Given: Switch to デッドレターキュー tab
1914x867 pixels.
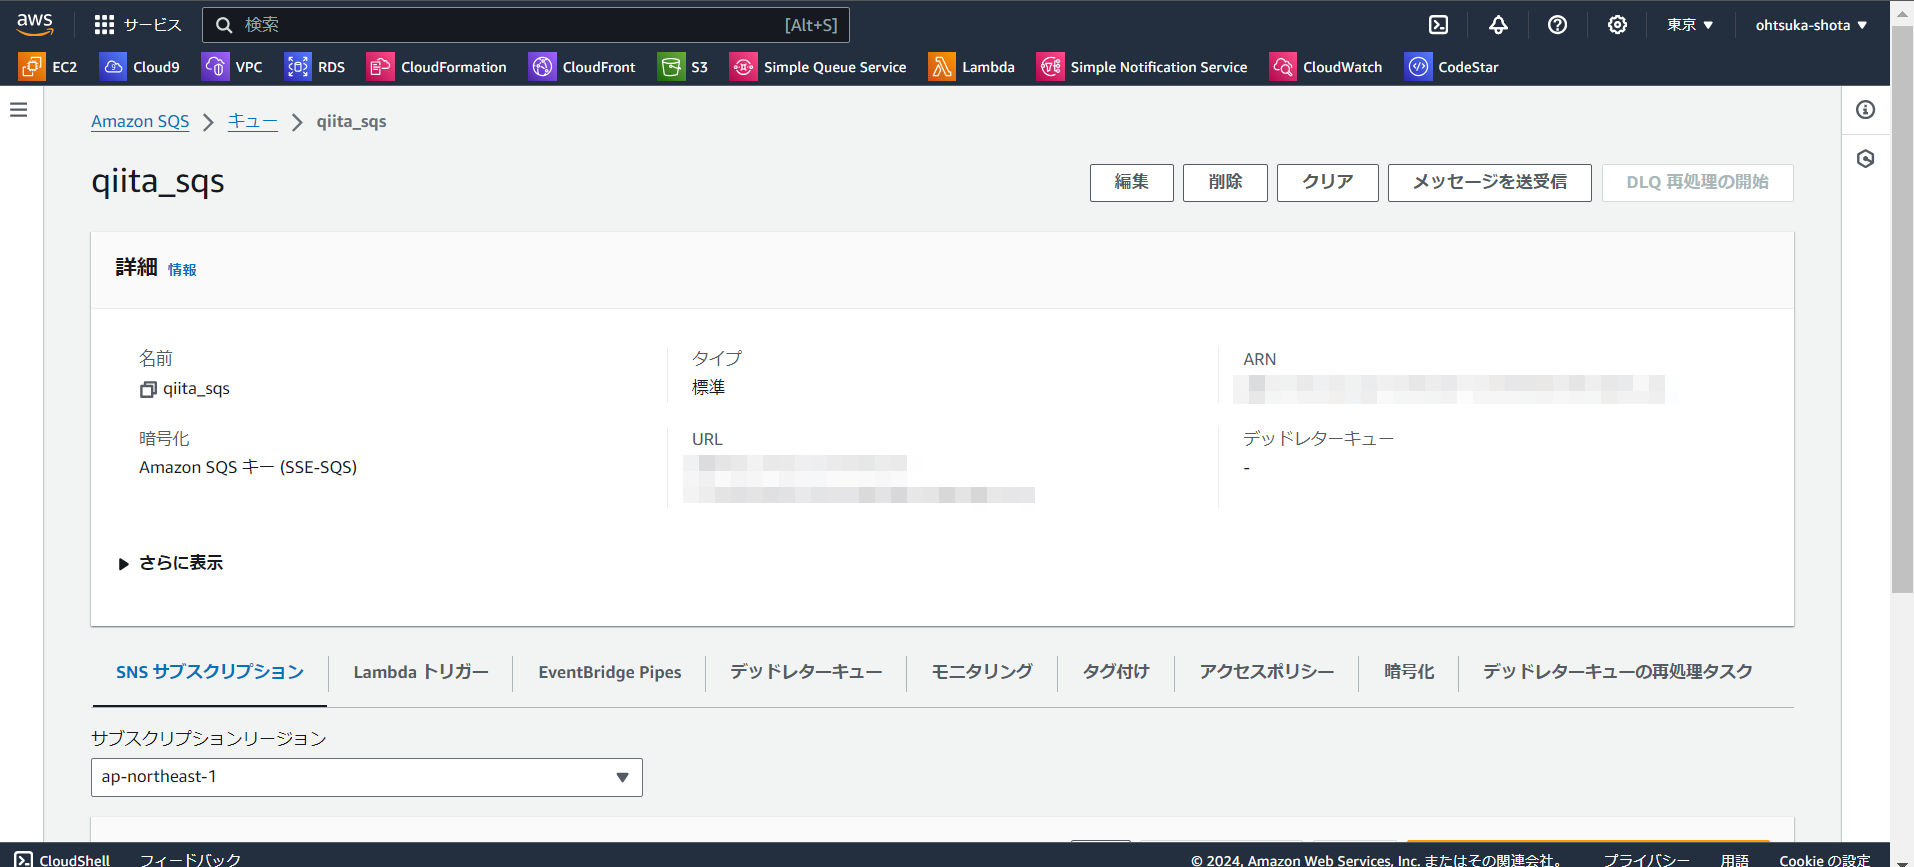Looking at the screenshot, I should [806, 672].
